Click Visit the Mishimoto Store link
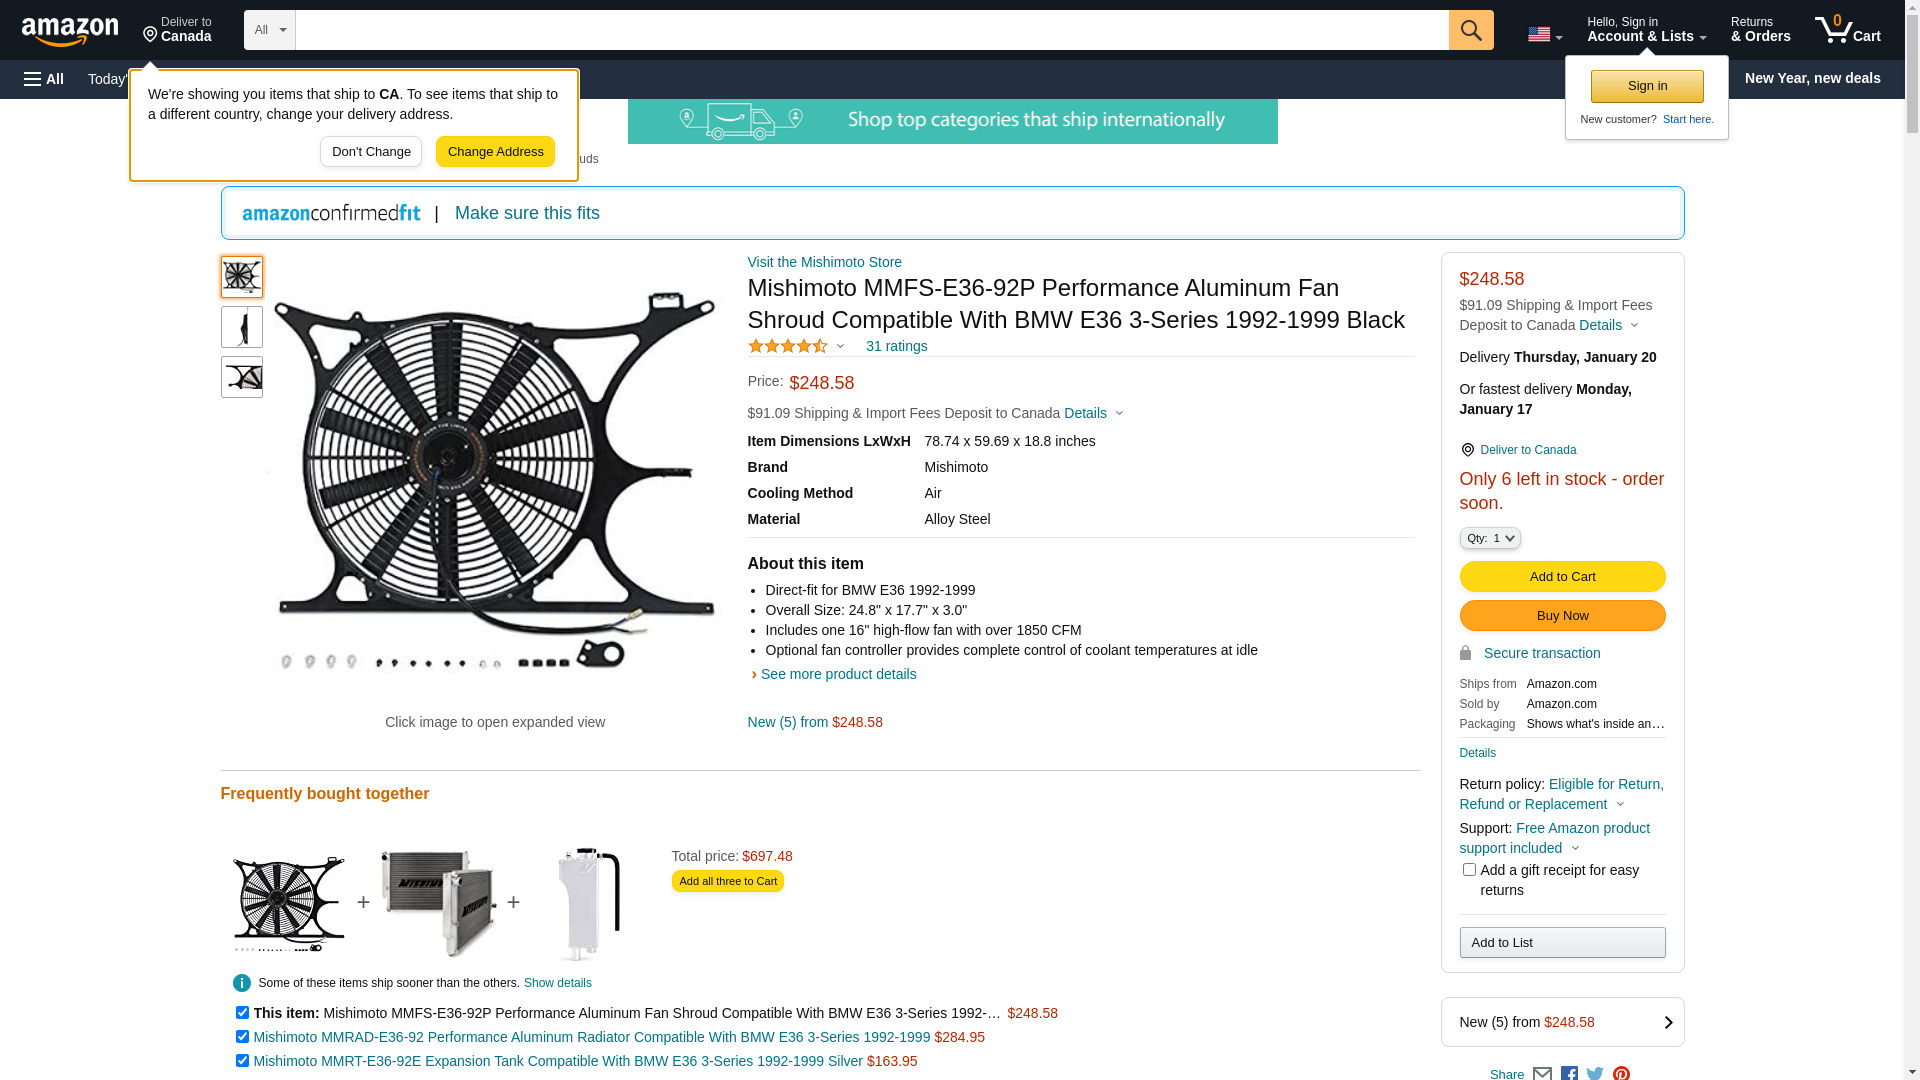This screenshot has width=1920, height=1080. (824, 262)
